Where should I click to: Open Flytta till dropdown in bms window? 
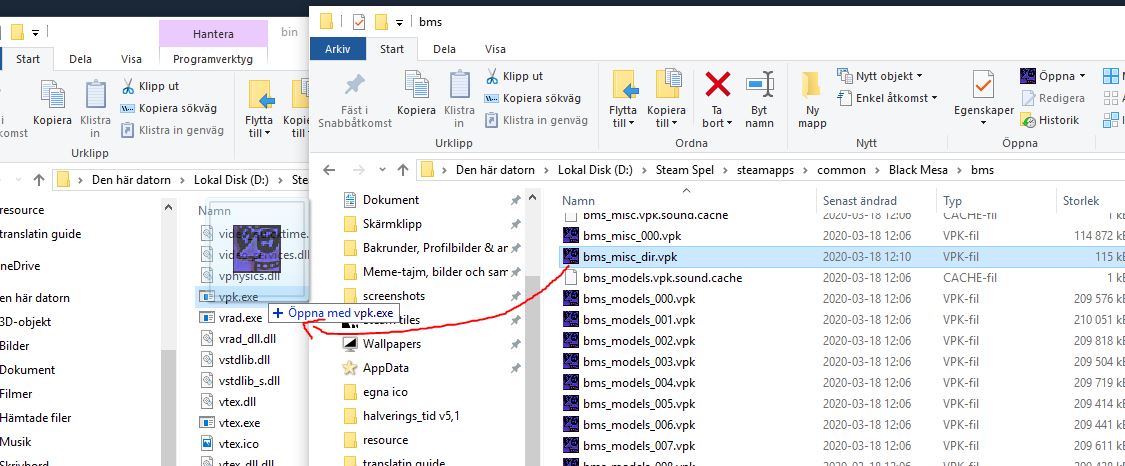(x=623, y=116)
